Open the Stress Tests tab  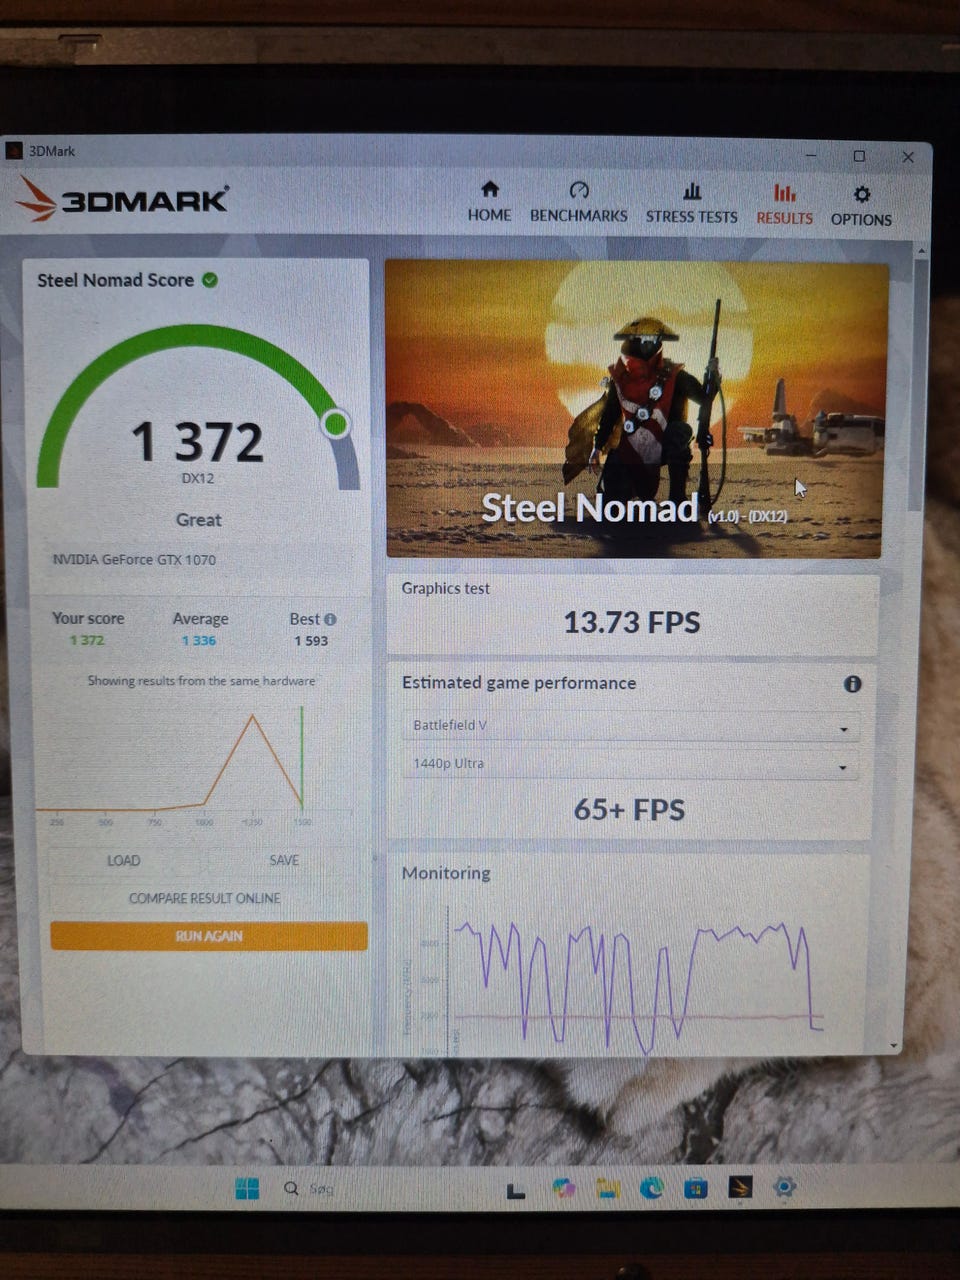(691, 203)
